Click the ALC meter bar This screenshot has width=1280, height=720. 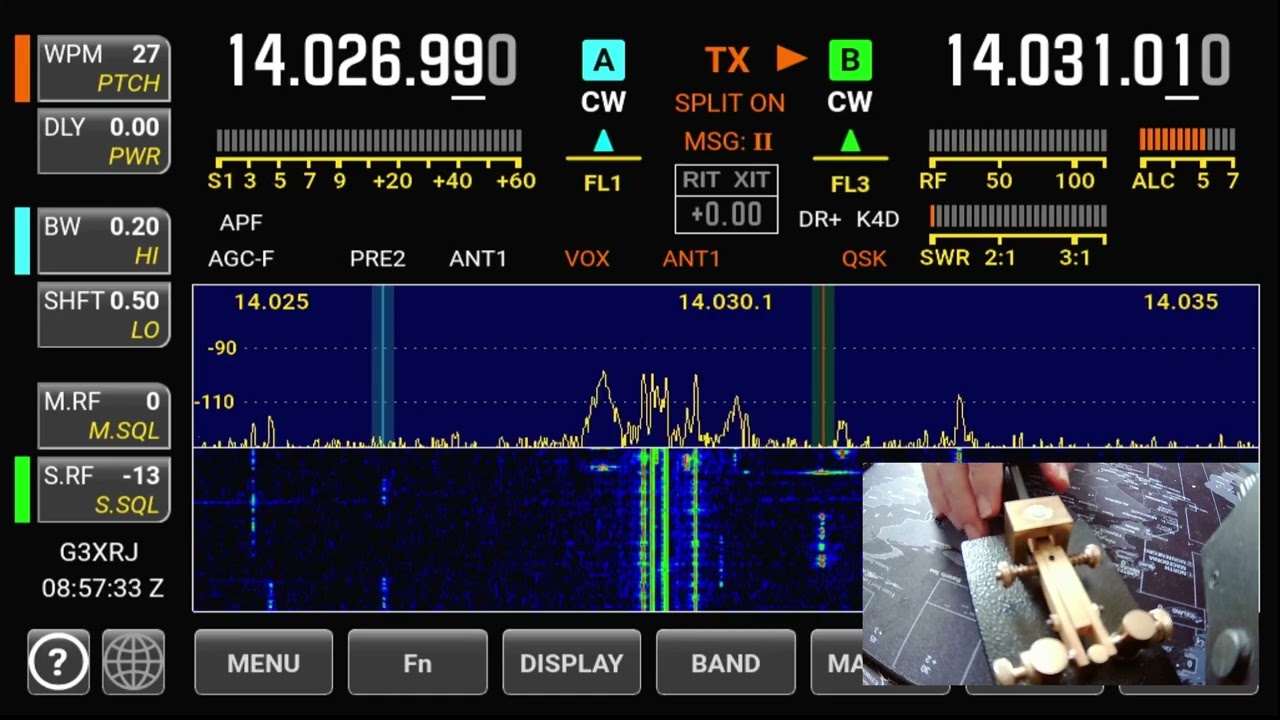(1188, 140)
